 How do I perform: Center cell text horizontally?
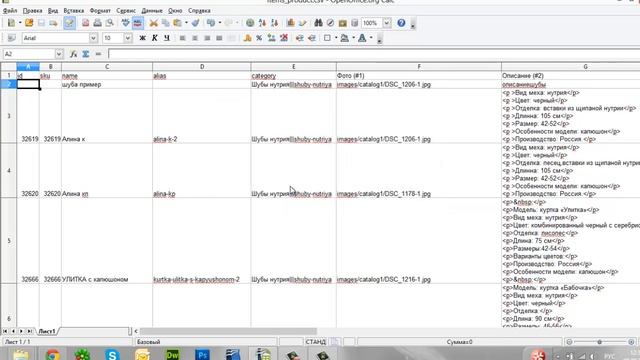click(x=195, y=38)
